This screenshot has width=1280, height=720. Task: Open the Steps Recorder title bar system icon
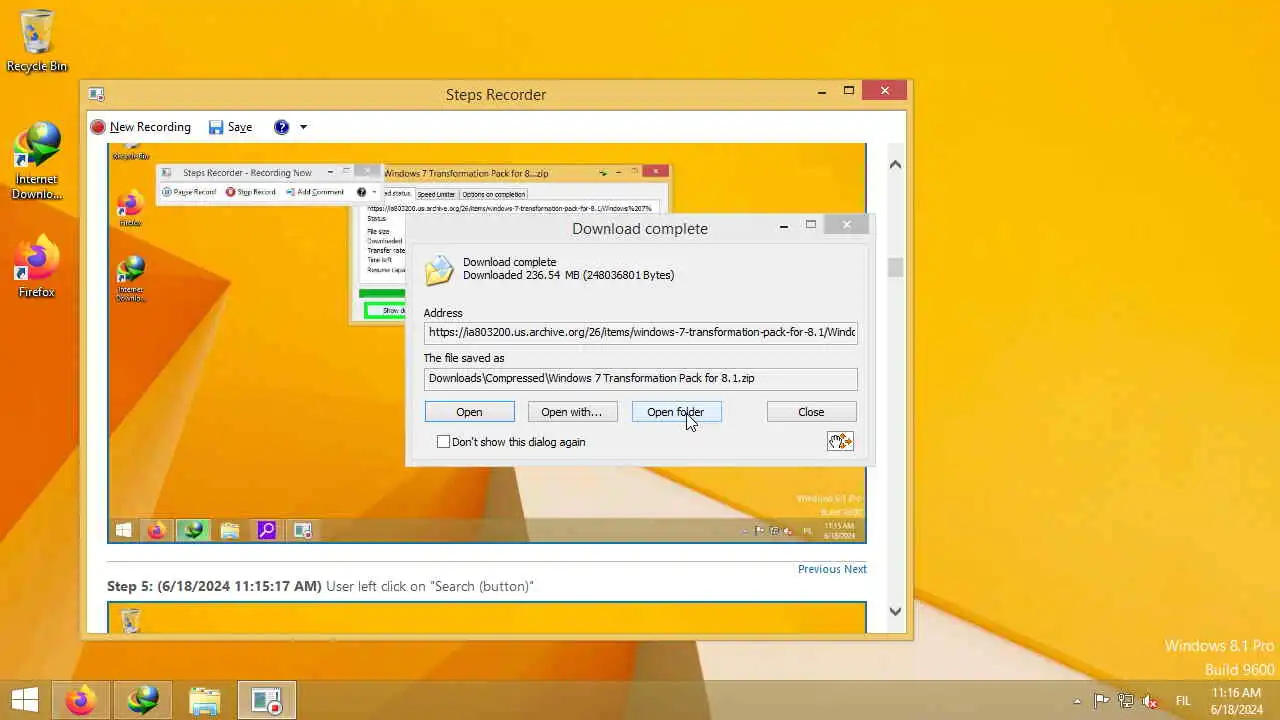point(96,94)
